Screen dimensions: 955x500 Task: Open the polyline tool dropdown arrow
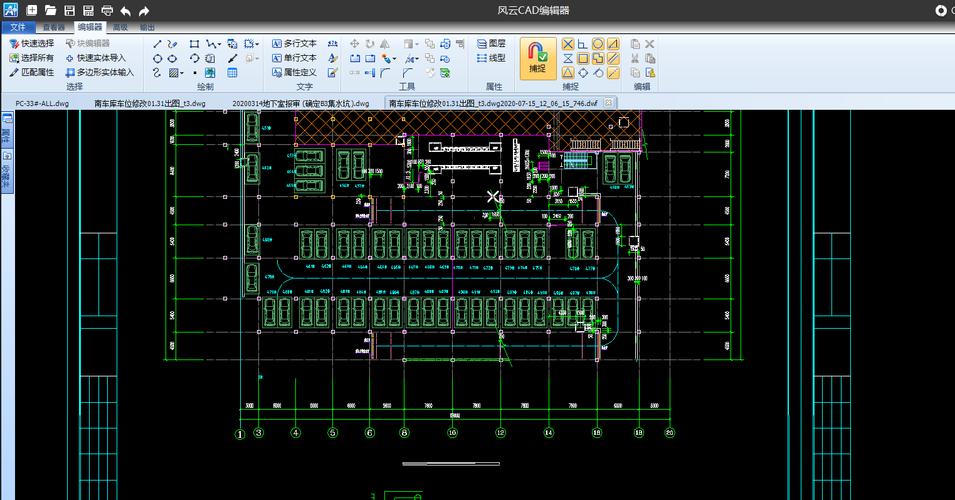point(219,44)
